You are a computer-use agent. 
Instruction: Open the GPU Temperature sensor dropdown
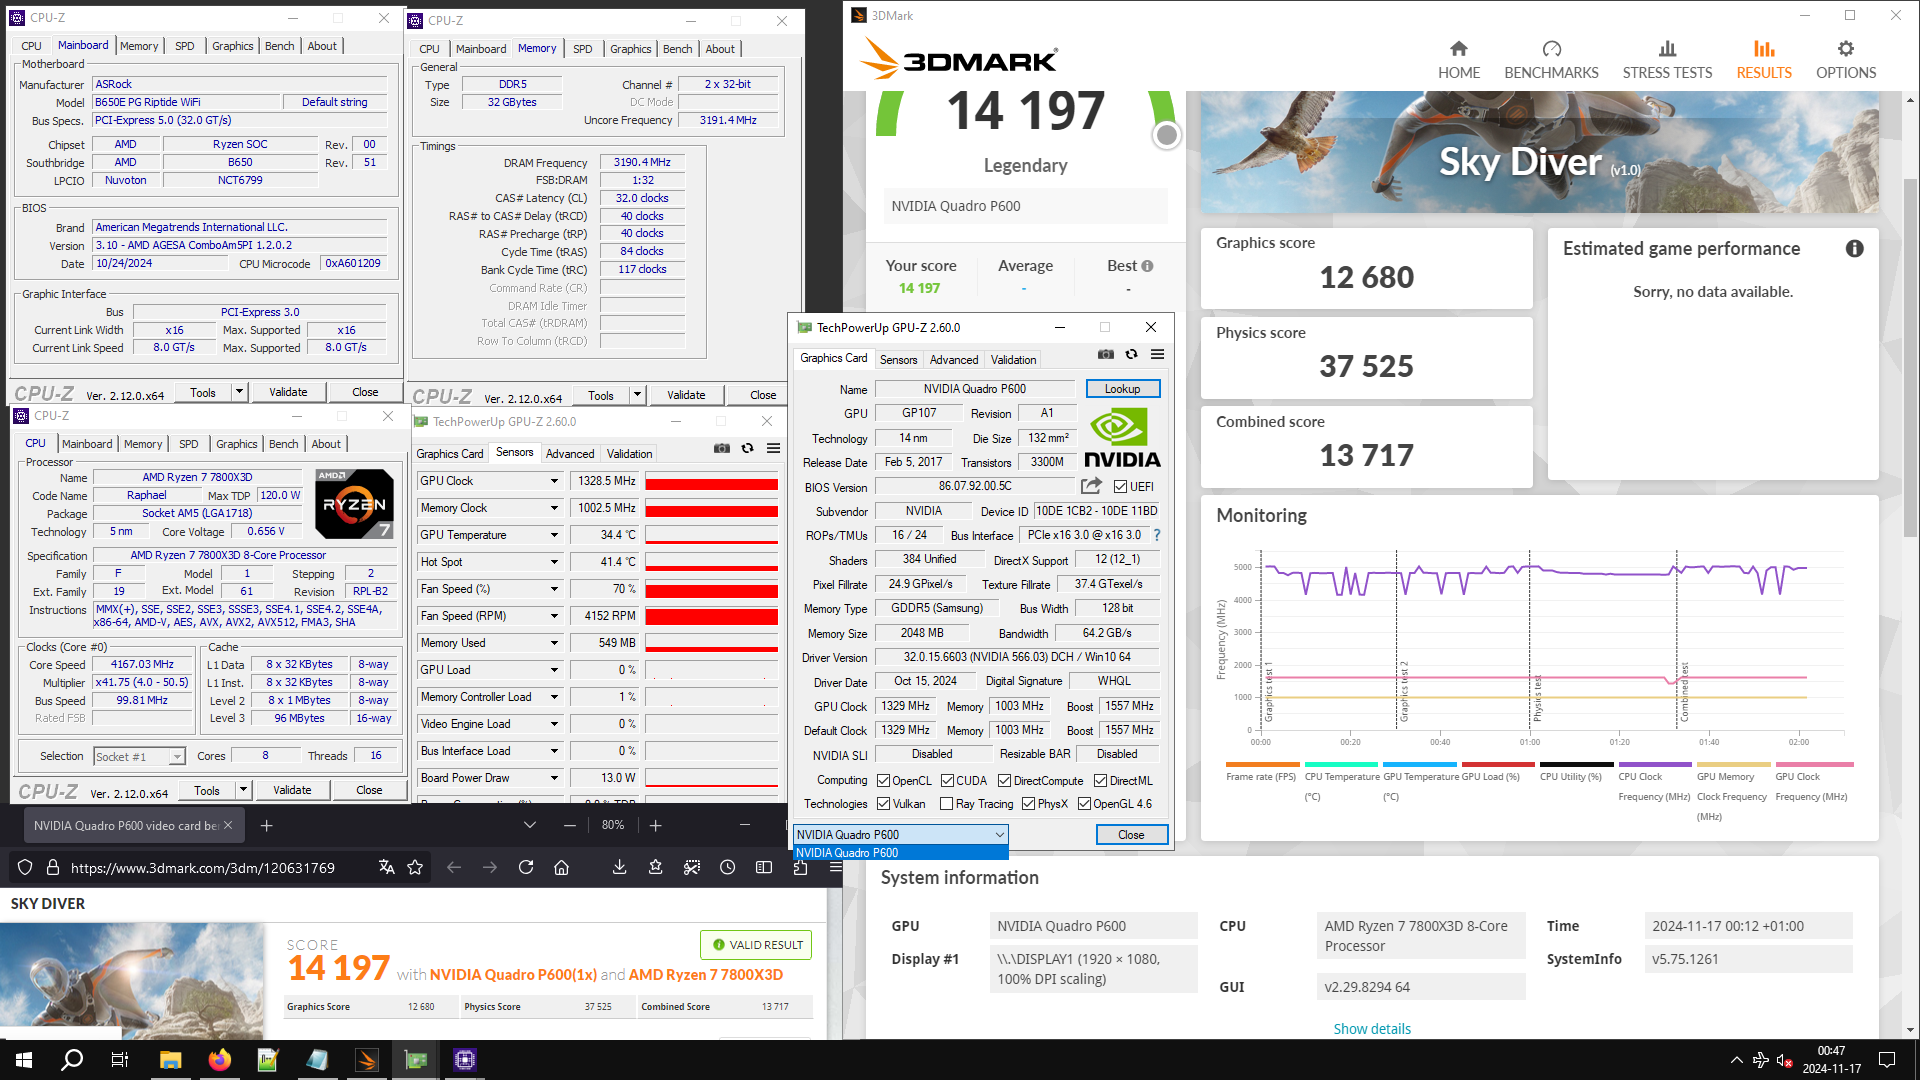[554, 535]
